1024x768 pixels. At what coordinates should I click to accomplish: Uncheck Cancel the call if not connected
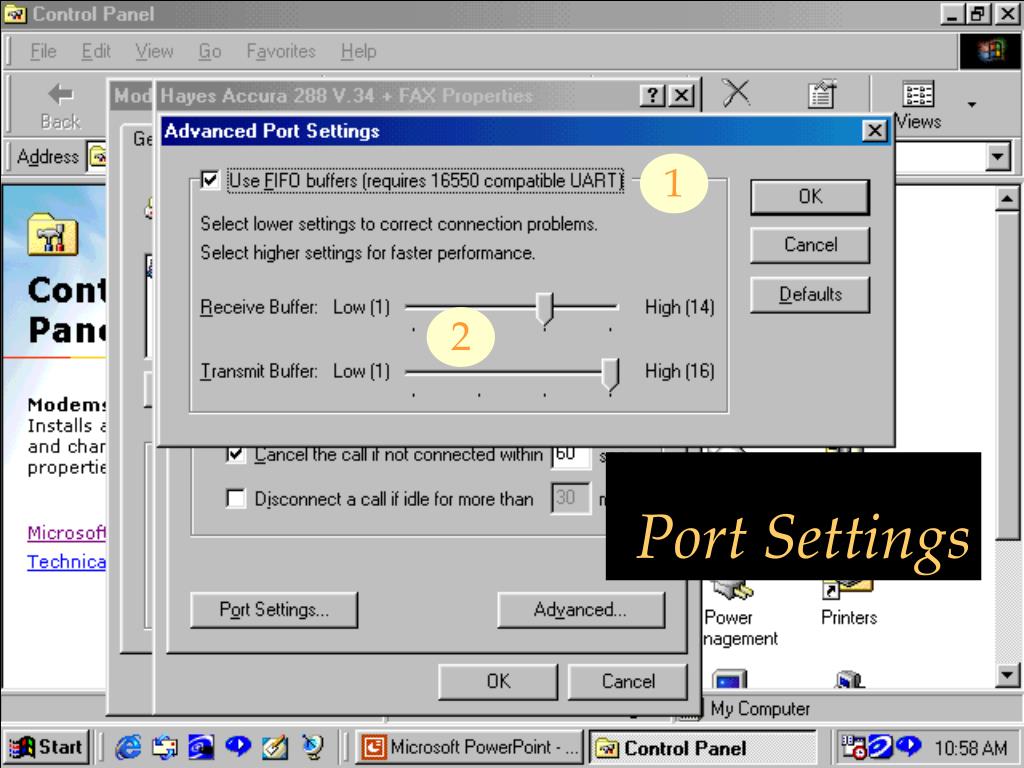coord(235,454)
